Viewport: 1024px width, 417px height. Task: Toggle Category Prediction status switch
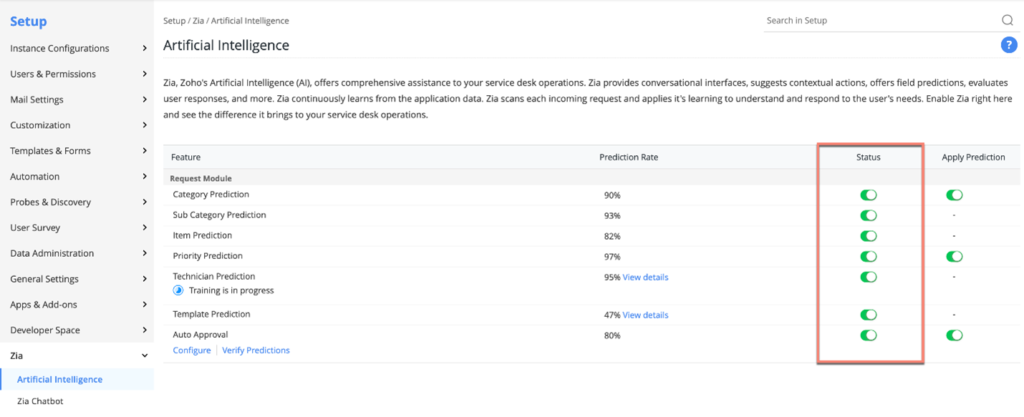click(x=868, y=195)
